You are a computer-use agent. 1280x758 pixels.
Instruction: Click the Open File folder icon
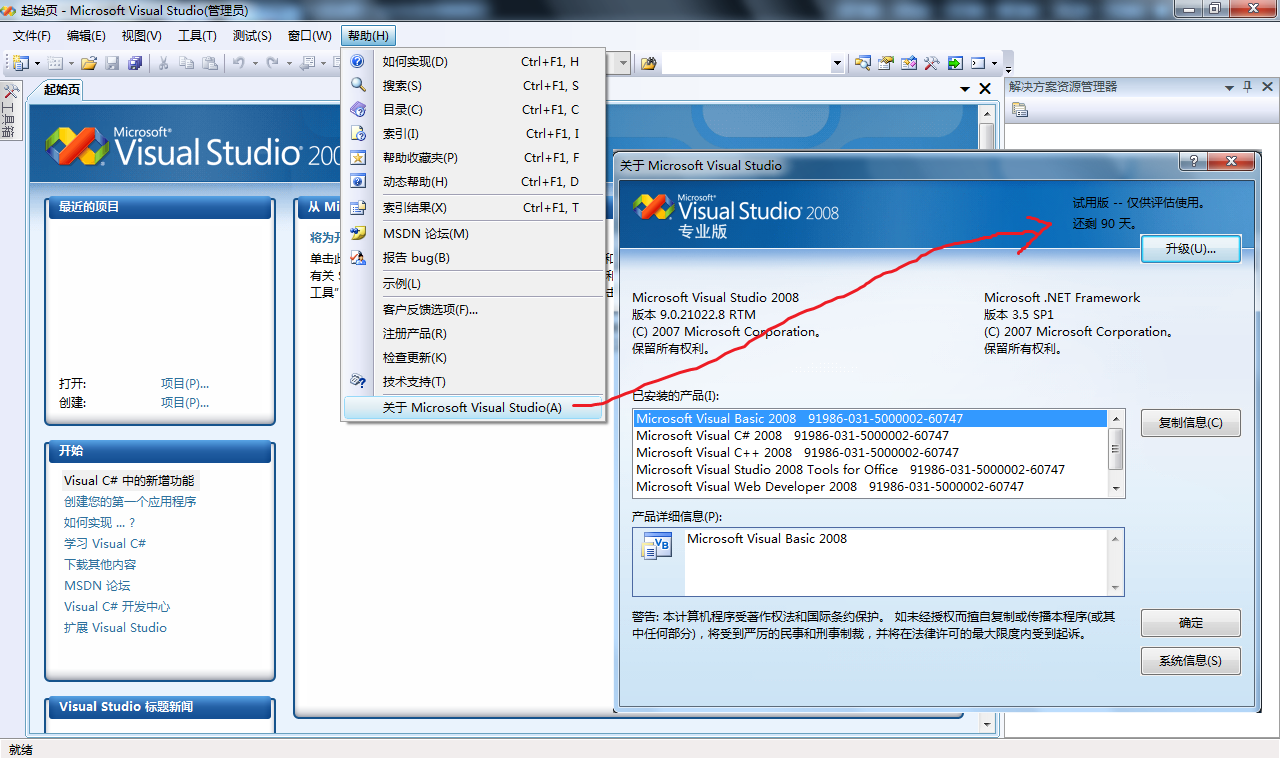pyautogui.click(x=89, y=63)
